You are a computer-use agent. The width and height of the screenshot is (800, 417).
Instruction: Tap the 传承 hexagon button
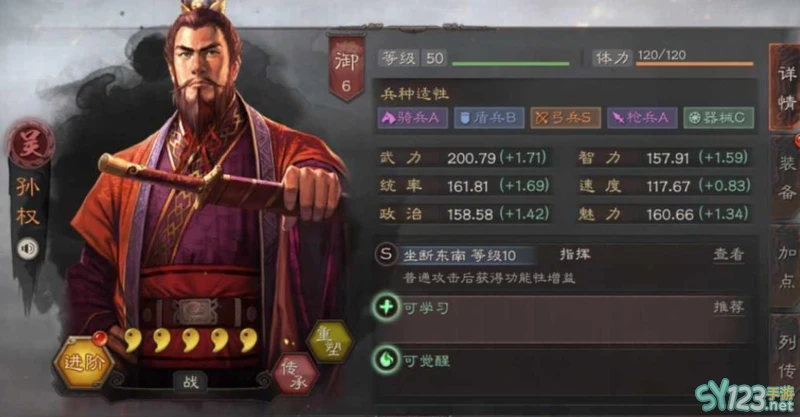click(296, 375)
